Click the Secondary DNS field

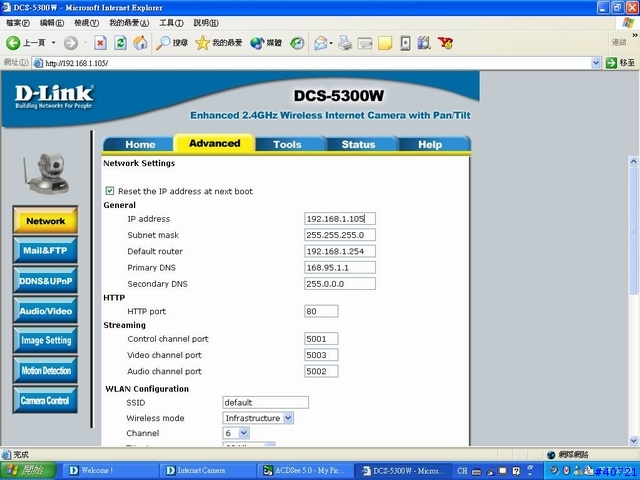(340, 284)
